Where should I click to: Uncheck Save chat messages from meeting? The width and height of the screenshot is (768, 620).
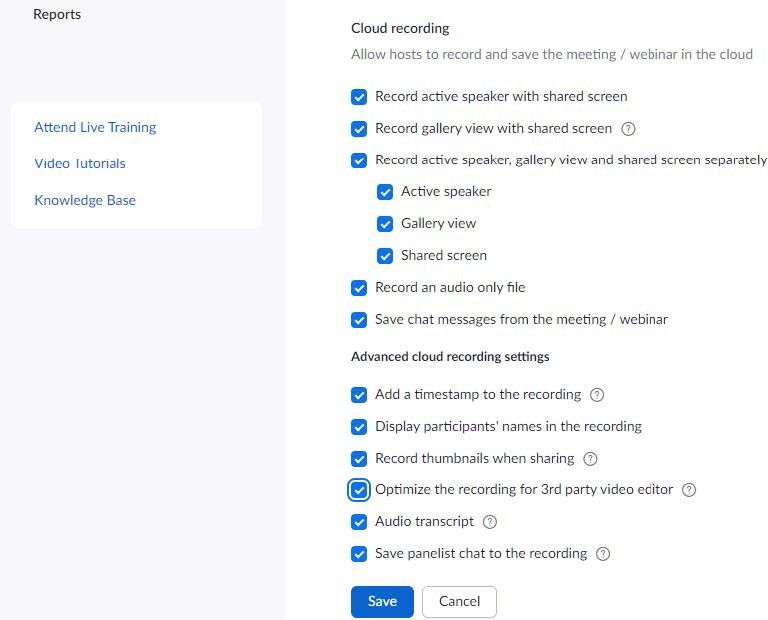[359, 320]
